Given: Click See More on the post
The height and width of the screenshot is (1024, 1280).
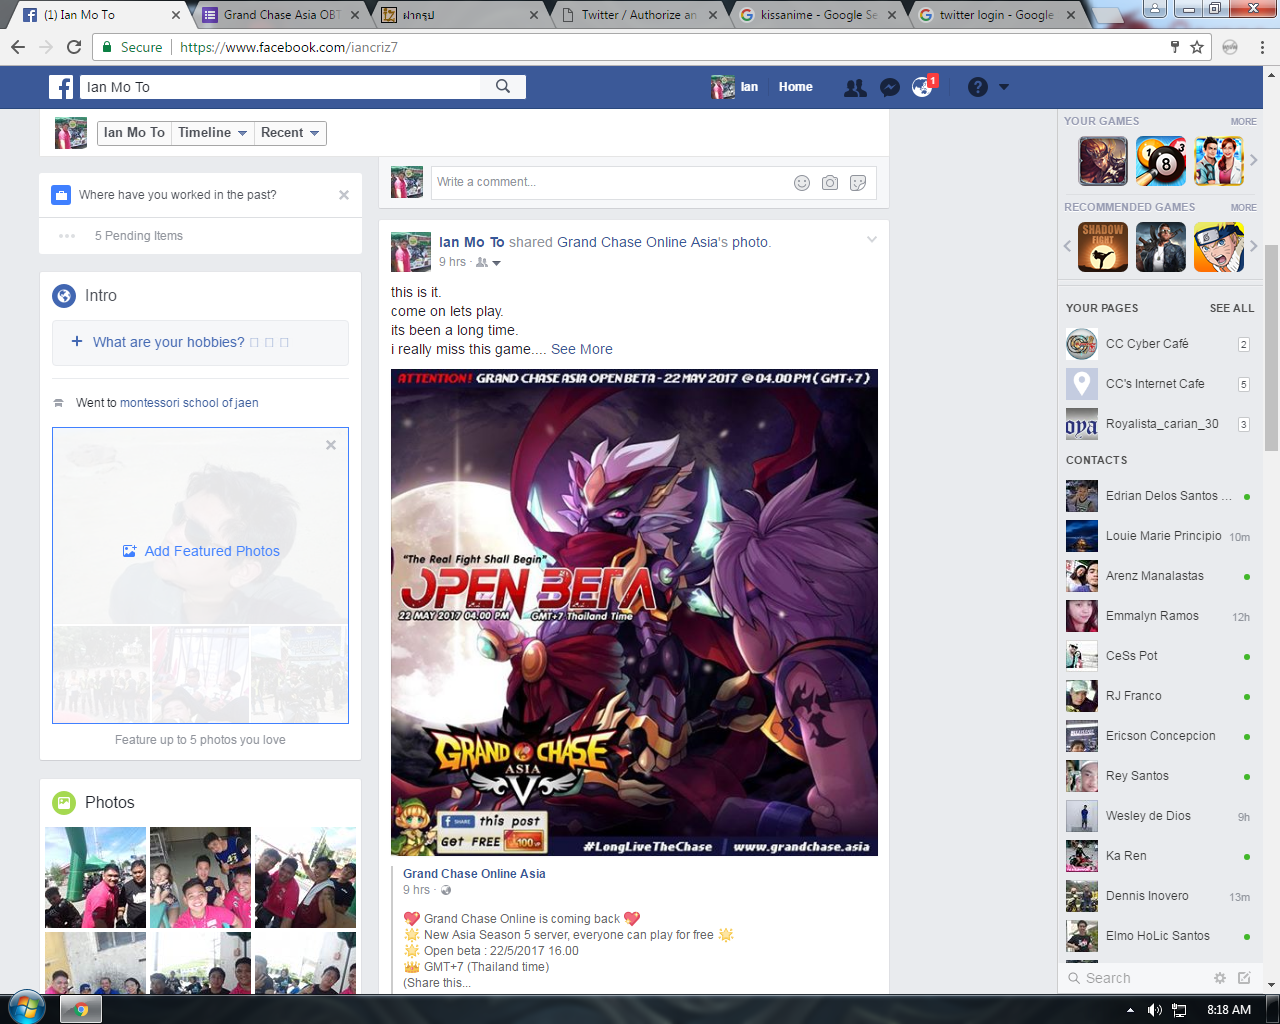Looking at the screenshot, I should [x=582, y=349].
